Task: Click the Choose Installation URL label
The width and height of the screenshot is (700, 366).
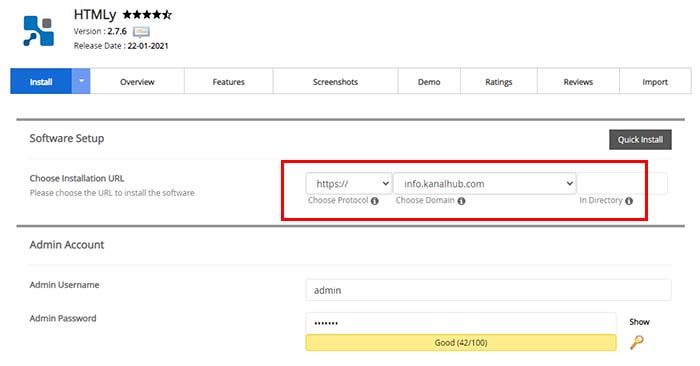Action: pos(77,178)
